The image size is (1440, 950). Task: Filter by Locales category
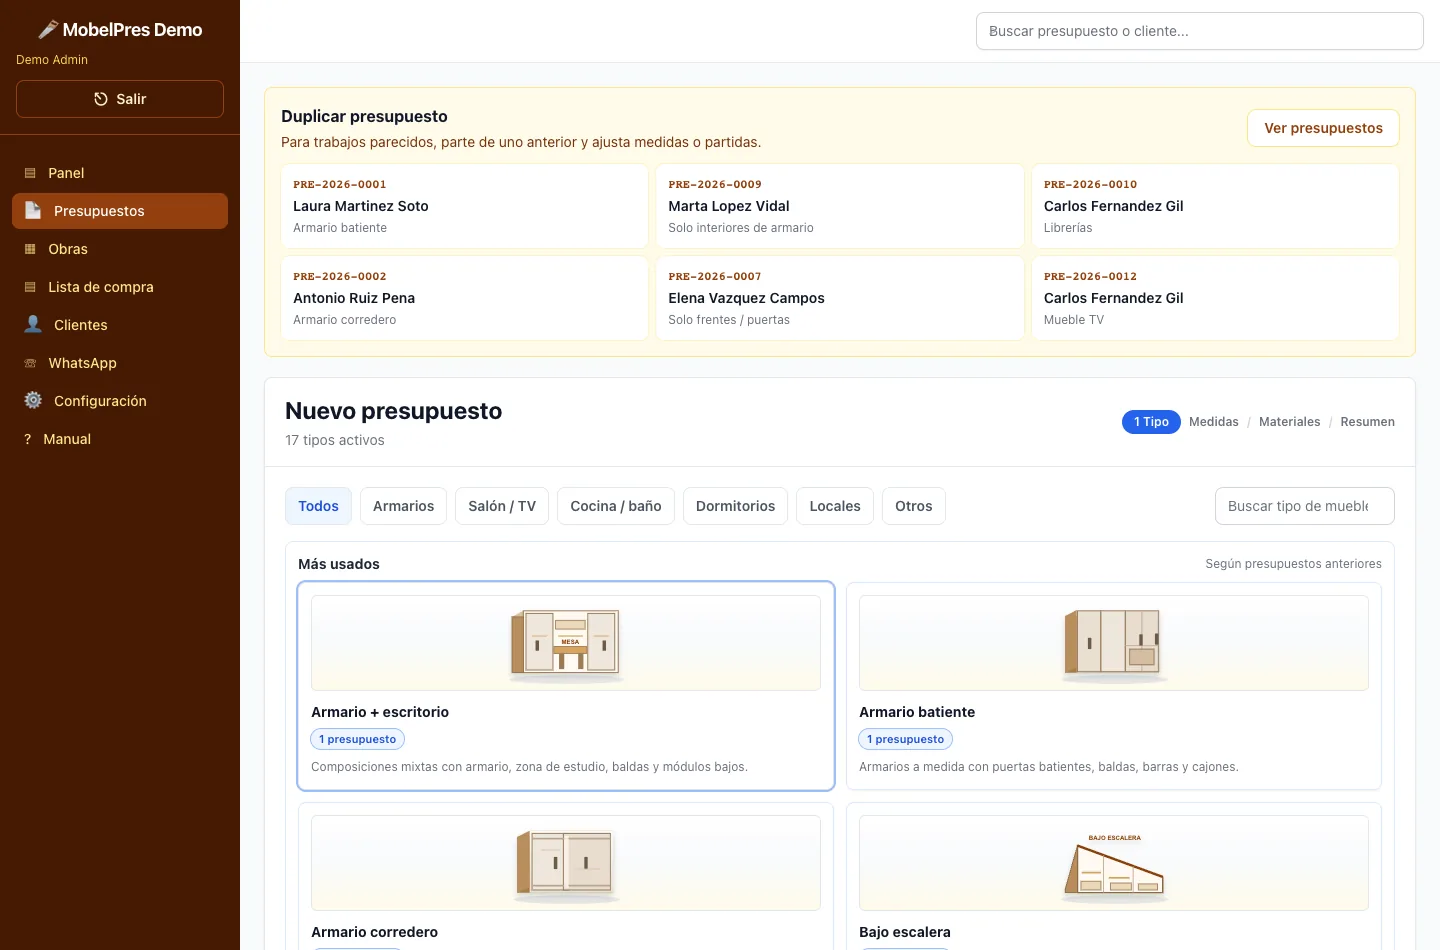tap(835, 506)
